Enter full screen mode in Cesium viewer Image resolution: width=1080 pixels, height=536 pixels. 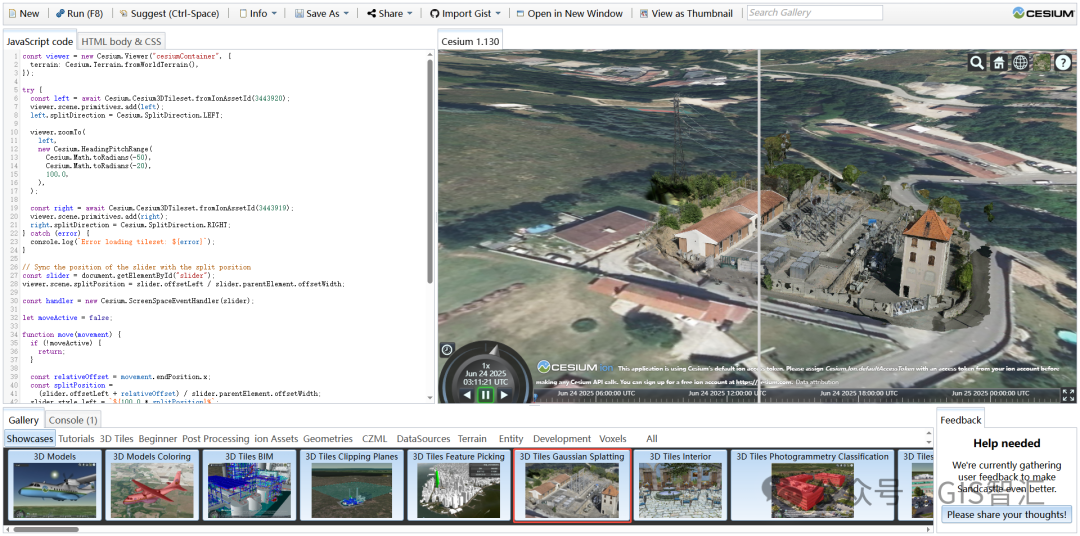click(x=1068, y=395)
